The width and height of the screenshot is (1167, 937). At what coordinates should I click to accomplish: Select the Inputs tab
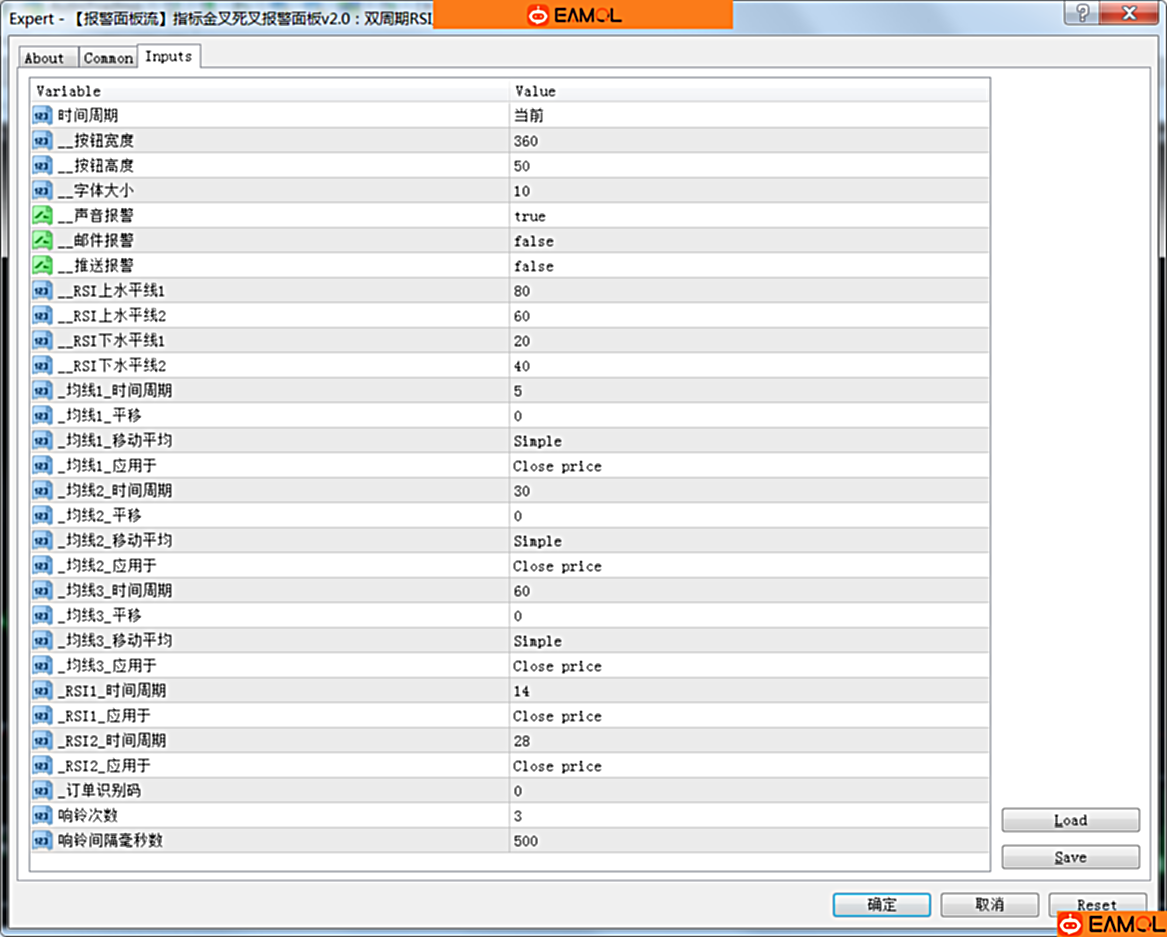[168, 57]
